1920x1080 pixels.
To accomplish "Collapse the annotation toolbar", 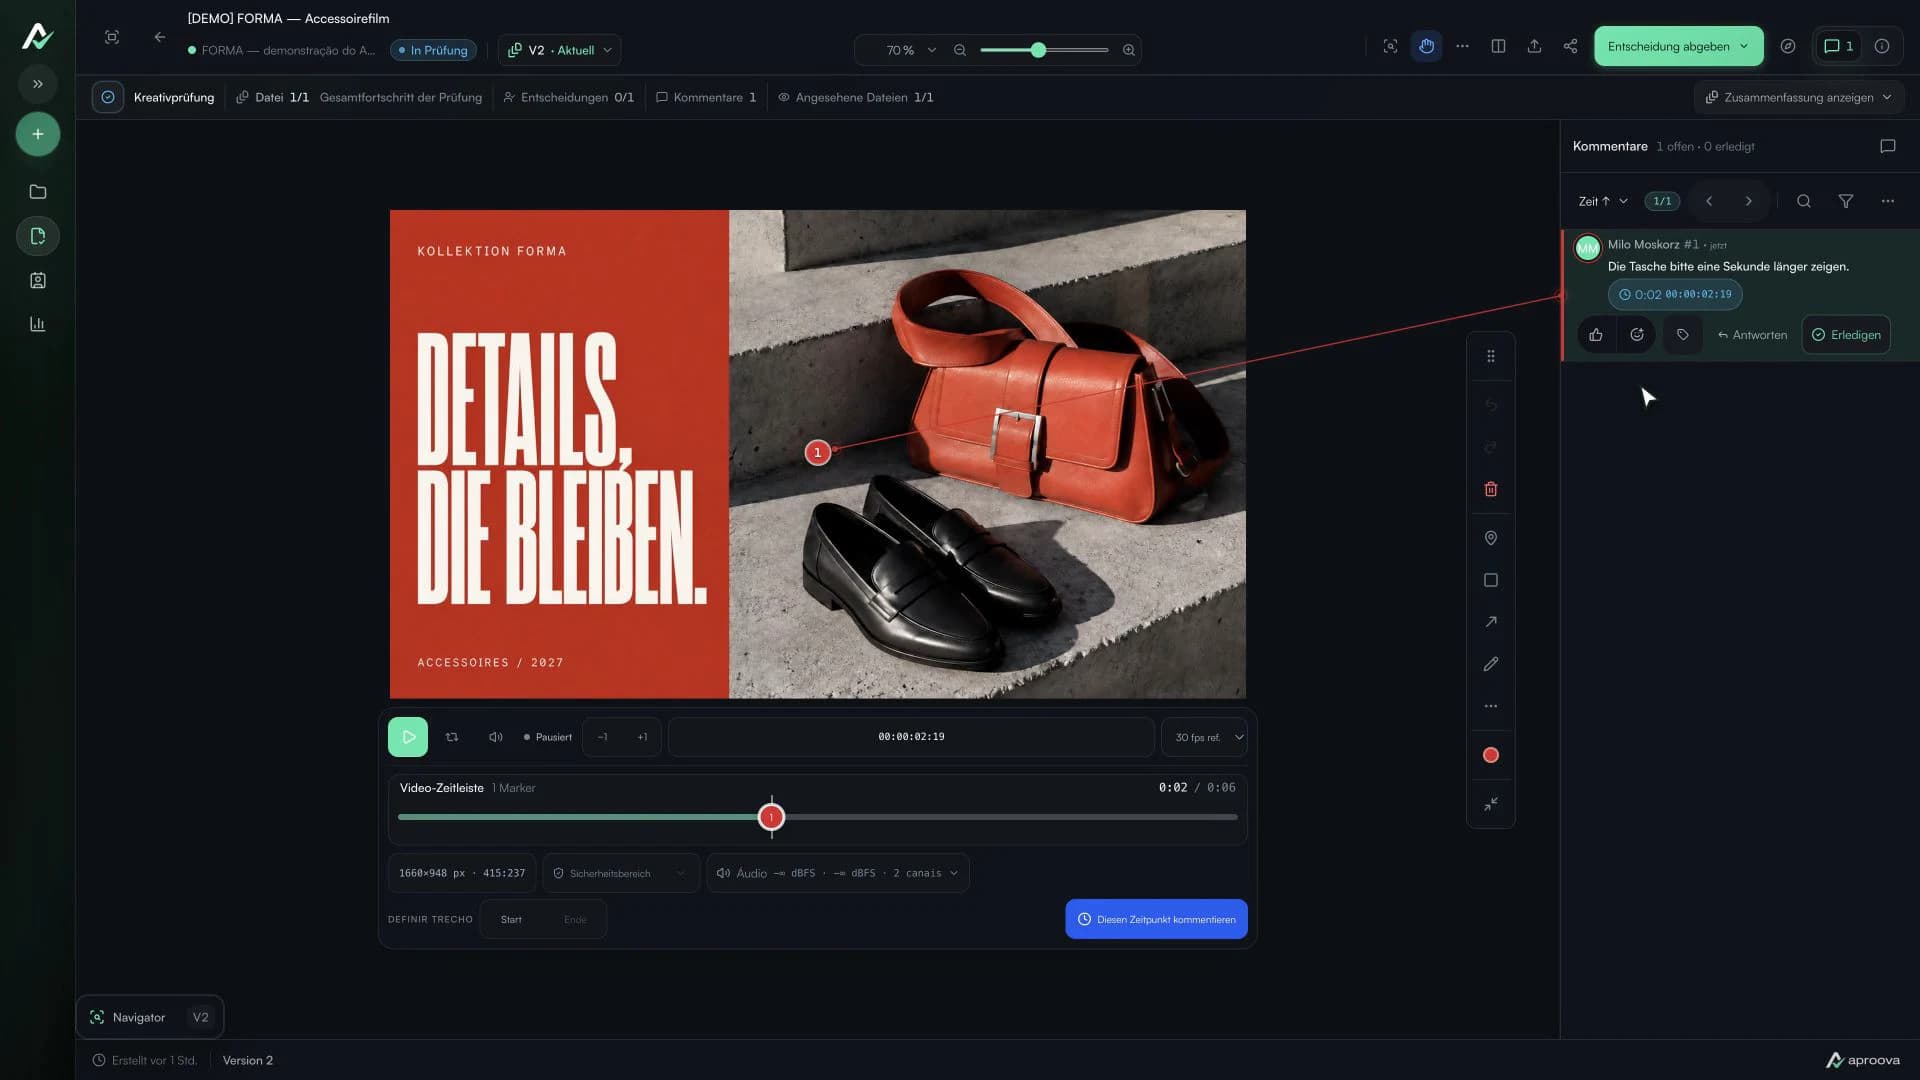I will coord(1491,804).
